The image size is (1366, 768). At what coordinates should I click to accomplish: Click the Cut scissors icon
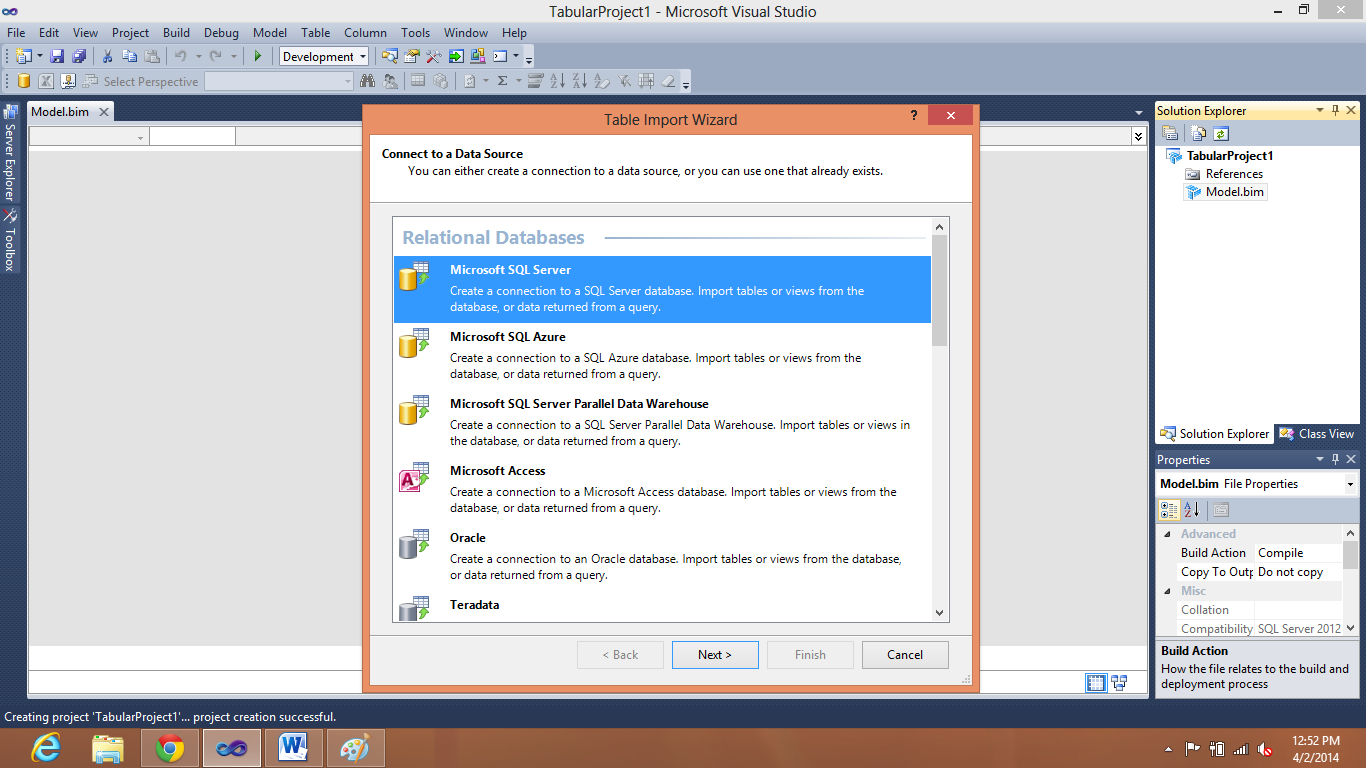point(107,57)
